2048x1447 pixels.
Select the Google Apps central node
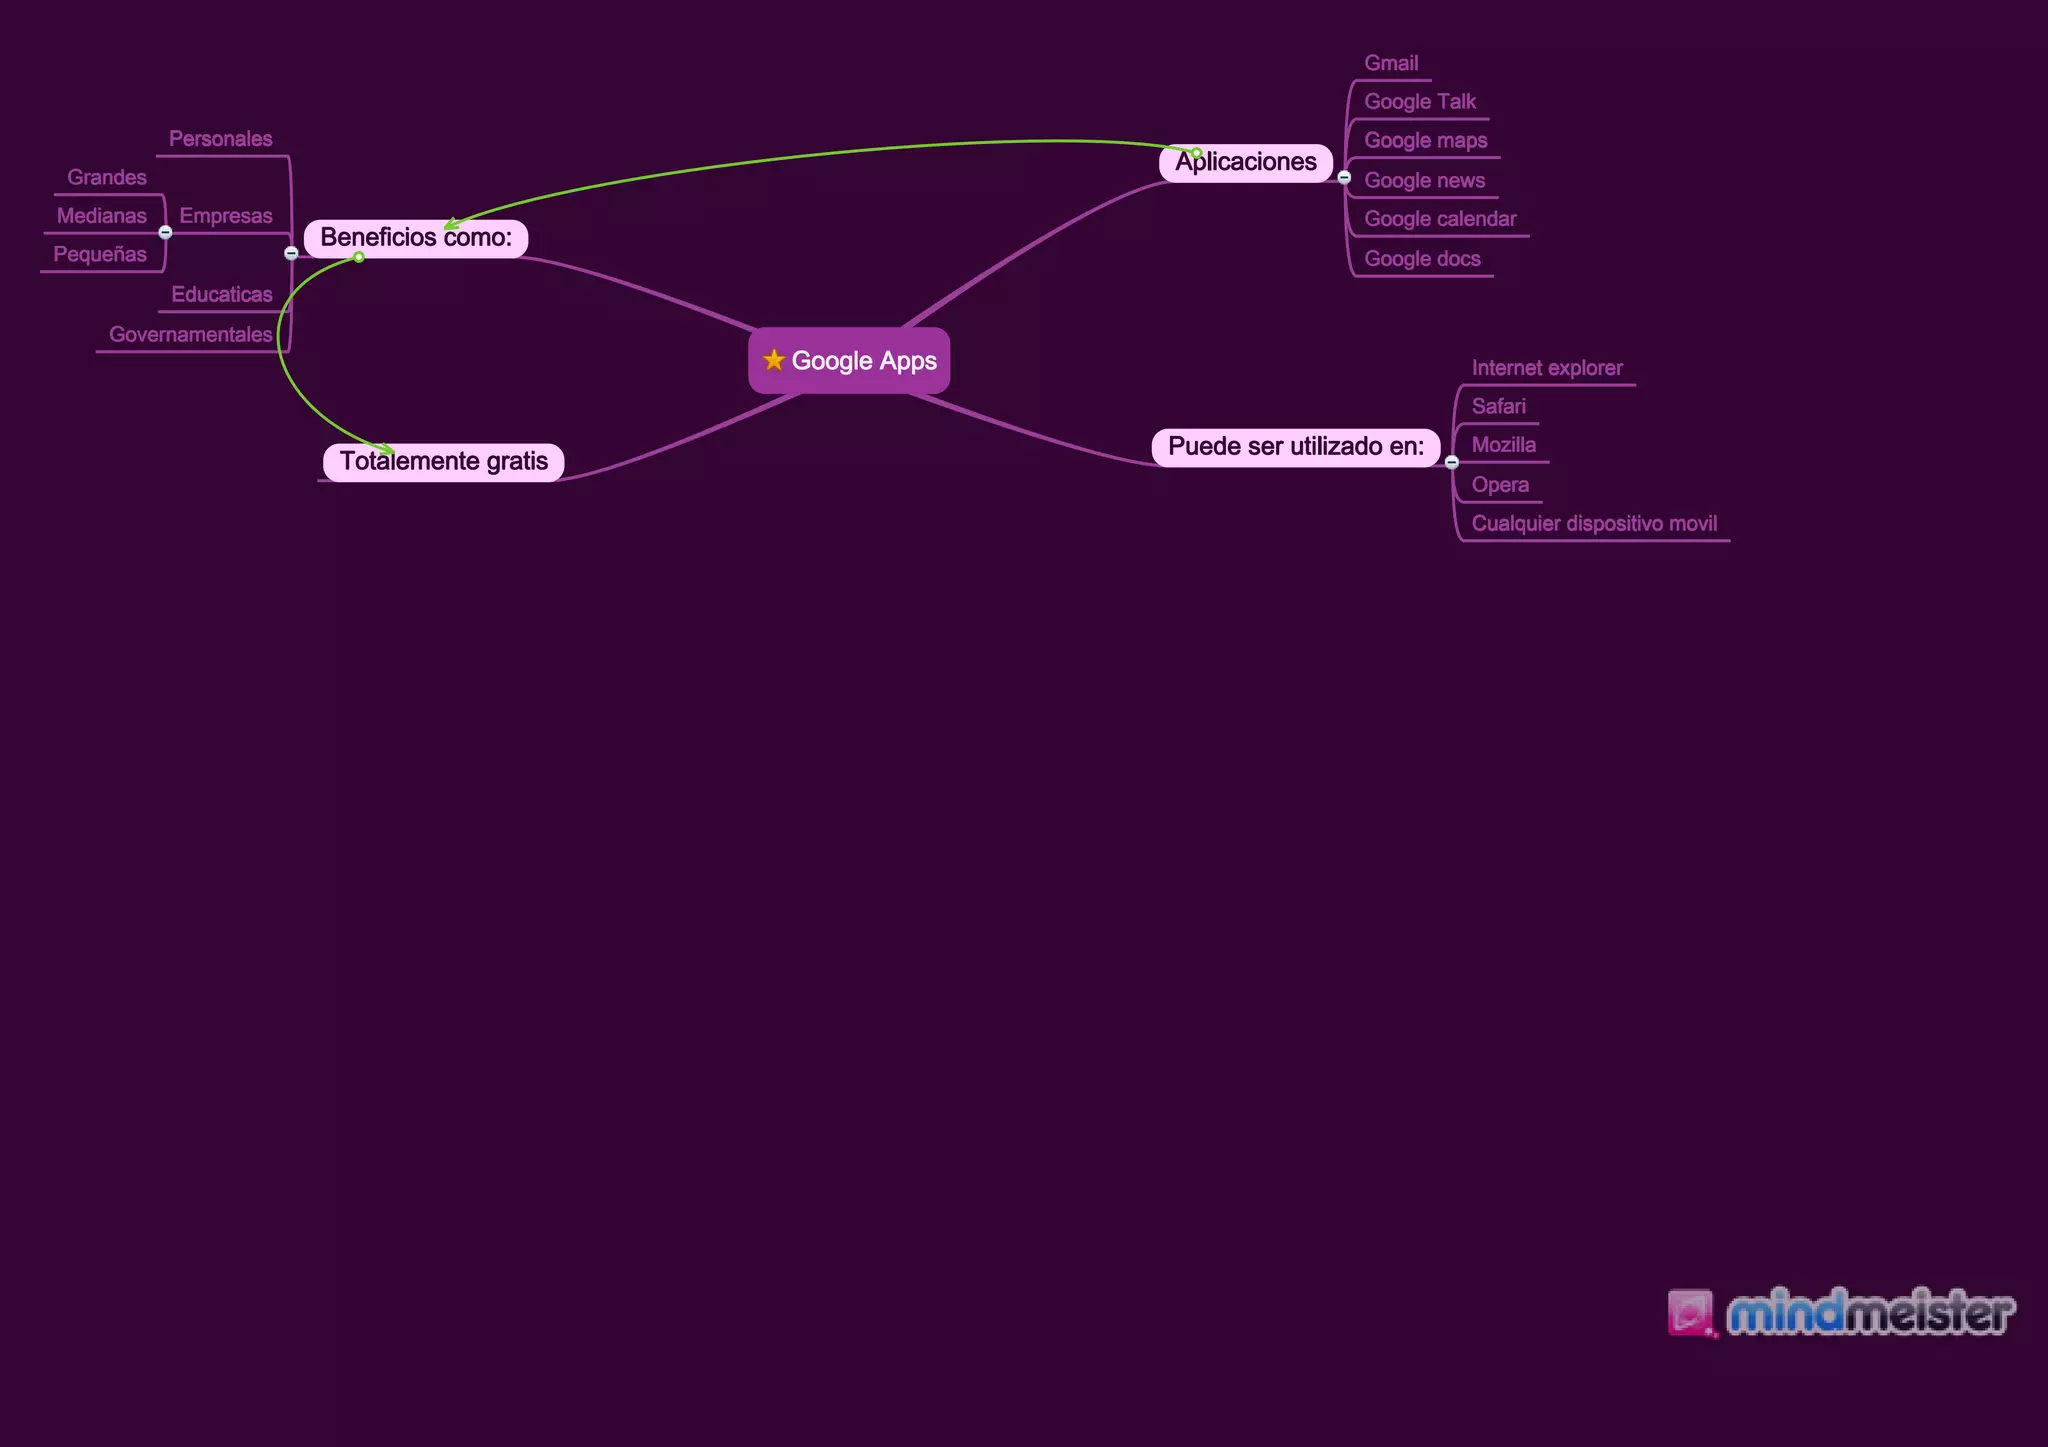point(863,361)
